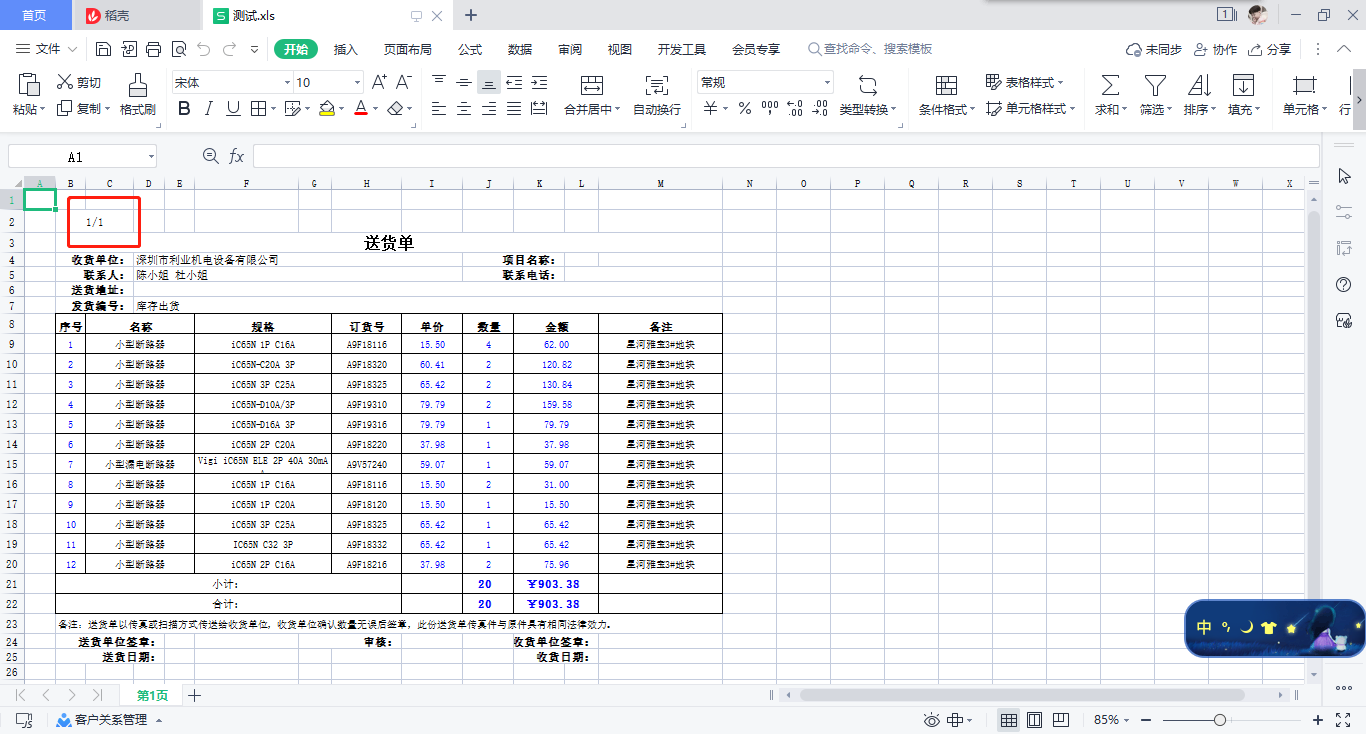The width and height of the screenshot is (1366, 734).
Task: Click the Filter (筛选) funnel icon
Action: click(x=1155, y=84)
